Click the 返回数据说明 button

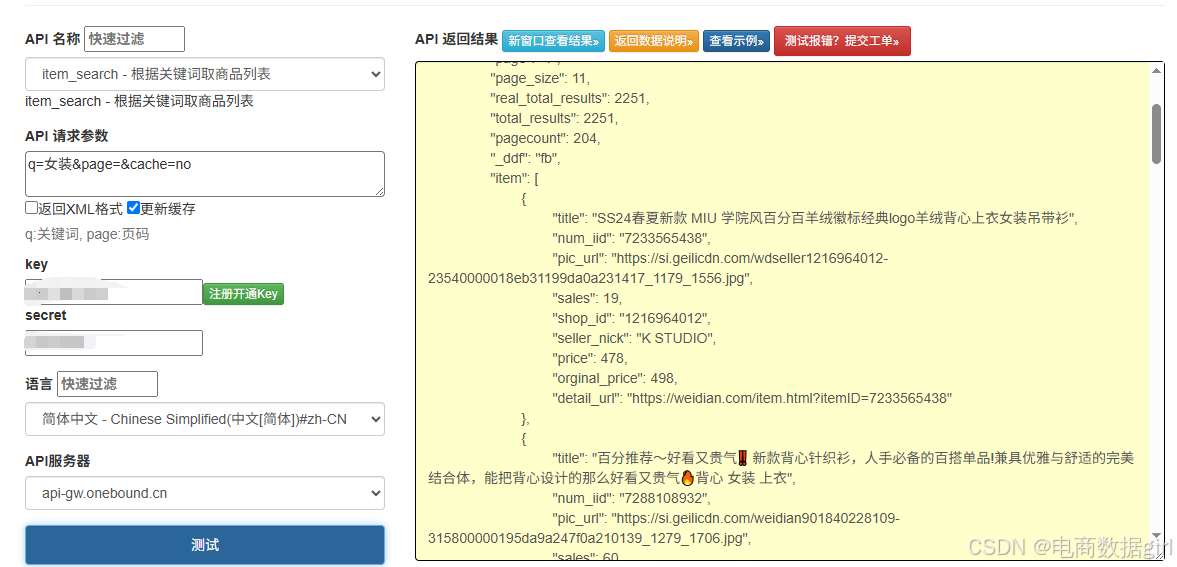coord(654,41)
